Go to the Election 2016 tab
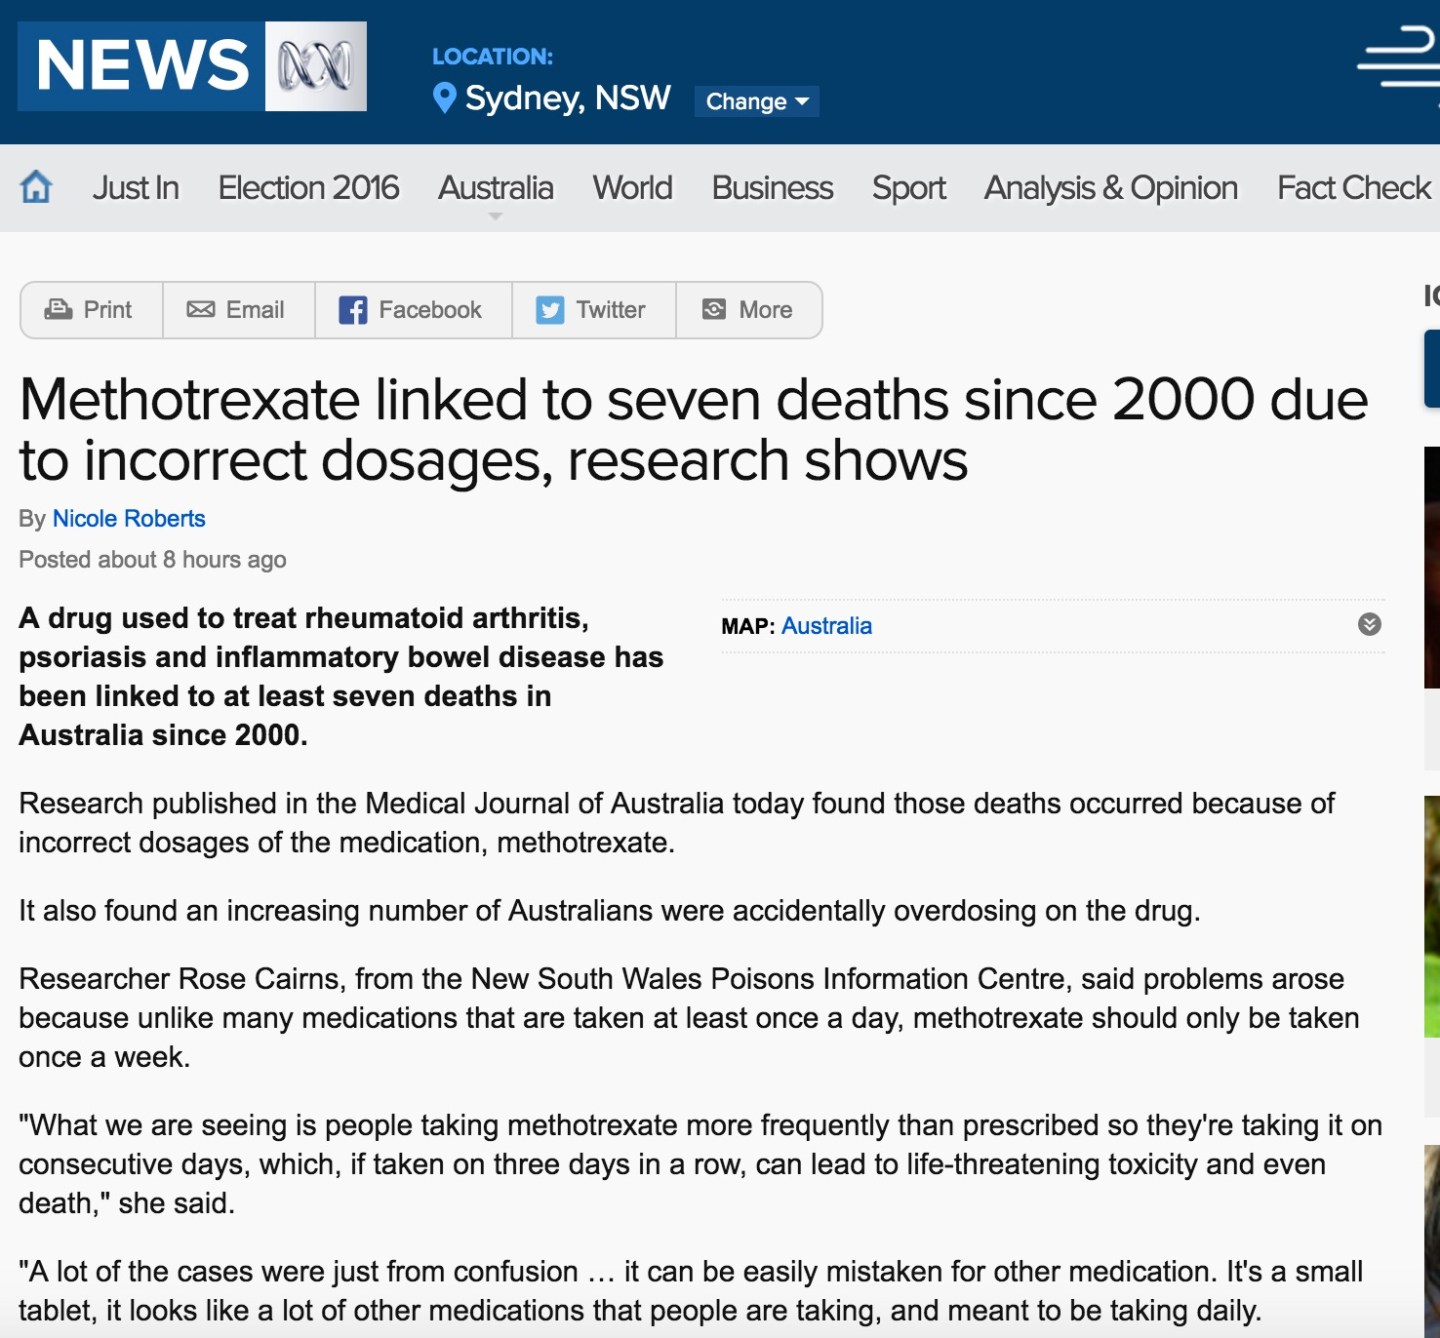 coord(308,188)
